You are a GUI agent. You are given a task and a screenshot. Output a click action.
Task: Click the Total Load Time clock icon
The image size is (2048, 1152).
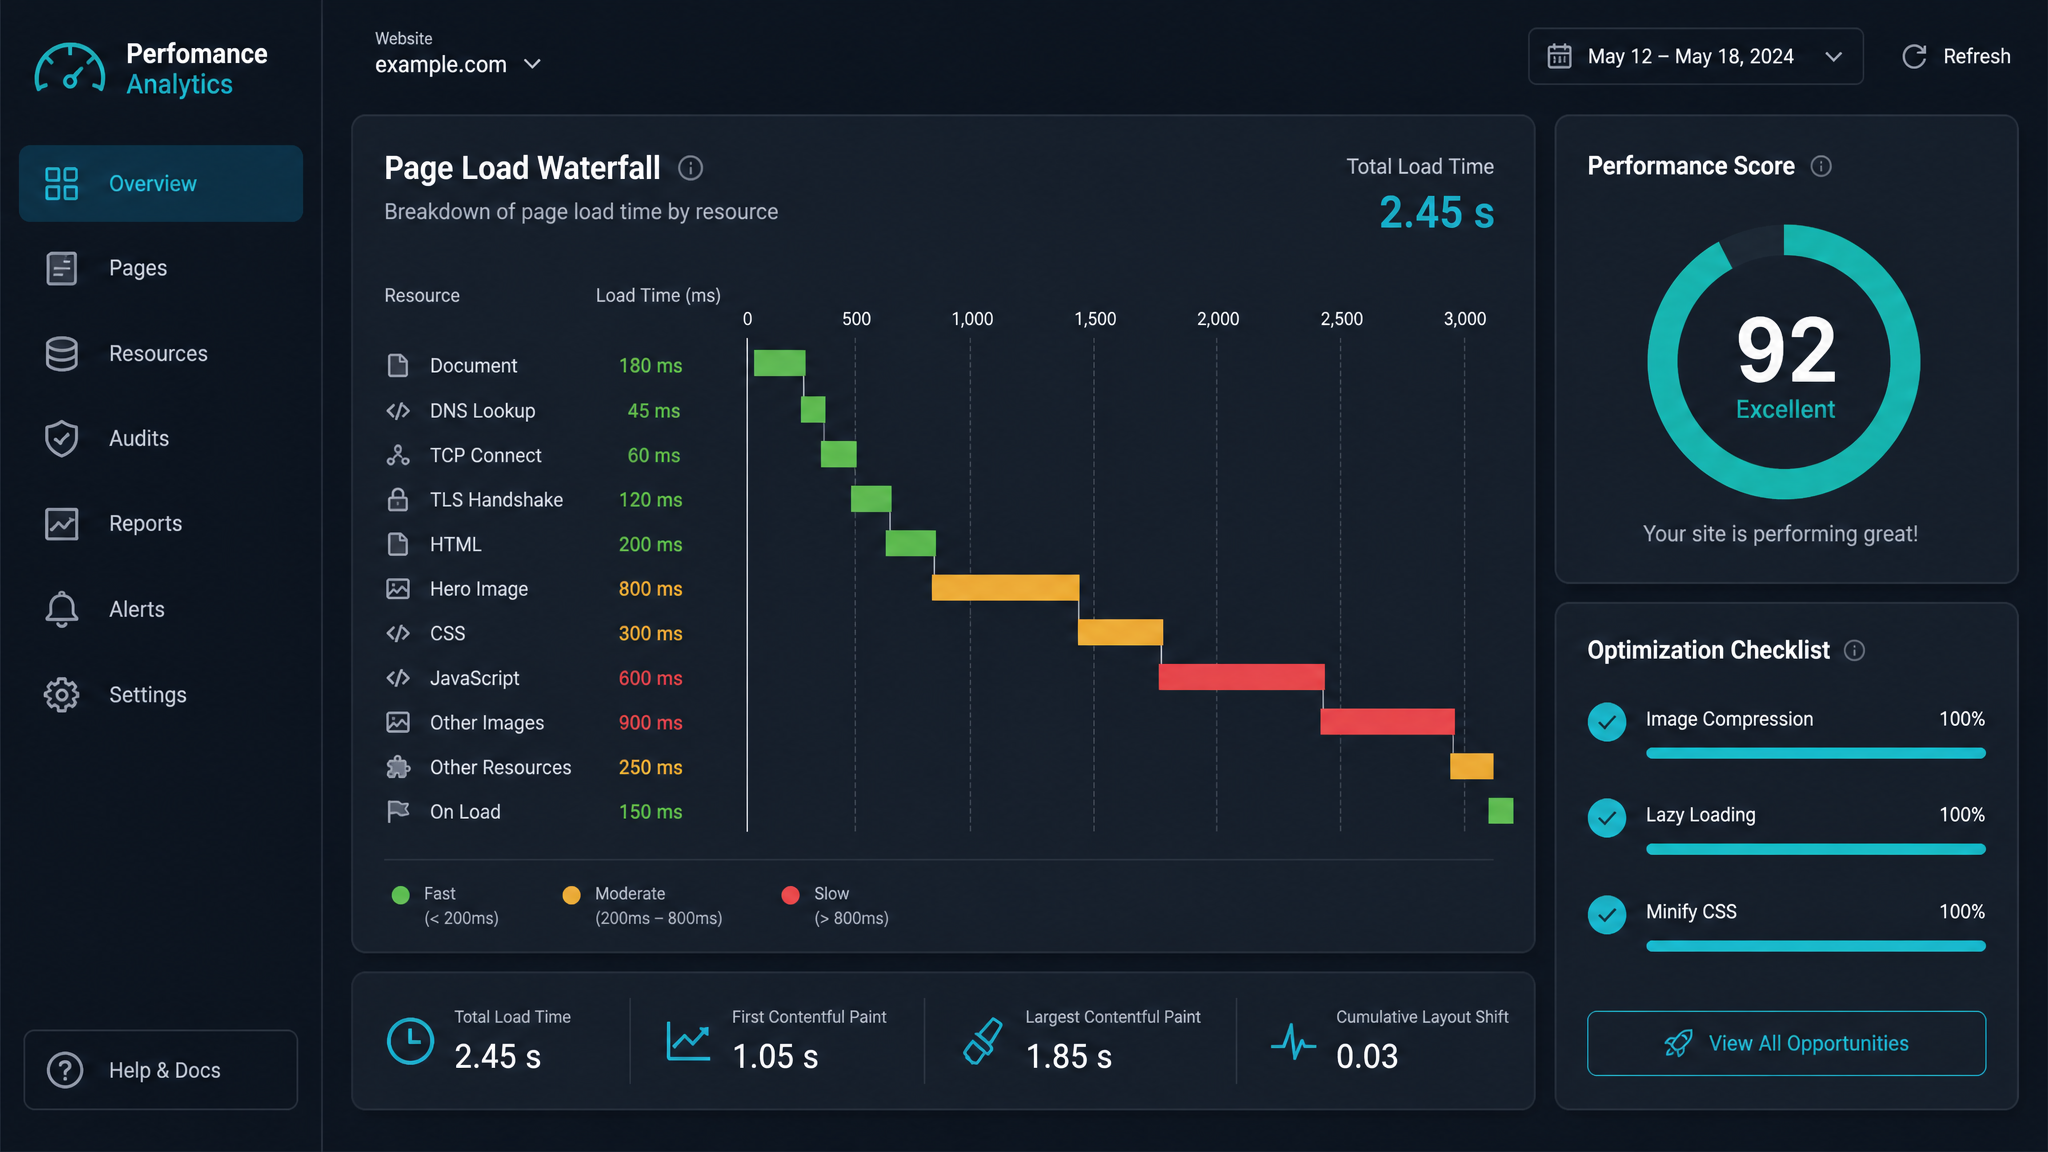410,1041
